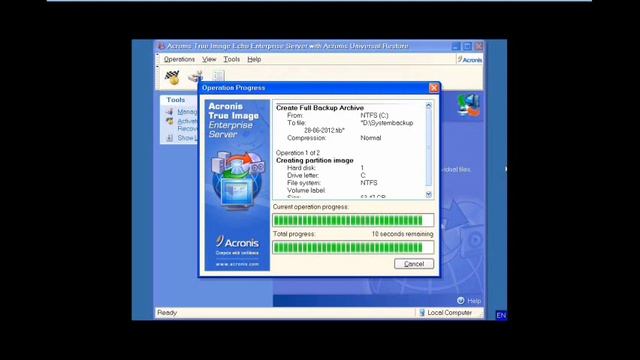640x360 pixels.
Task: Open the Tools menu
Action: [231, 59]
